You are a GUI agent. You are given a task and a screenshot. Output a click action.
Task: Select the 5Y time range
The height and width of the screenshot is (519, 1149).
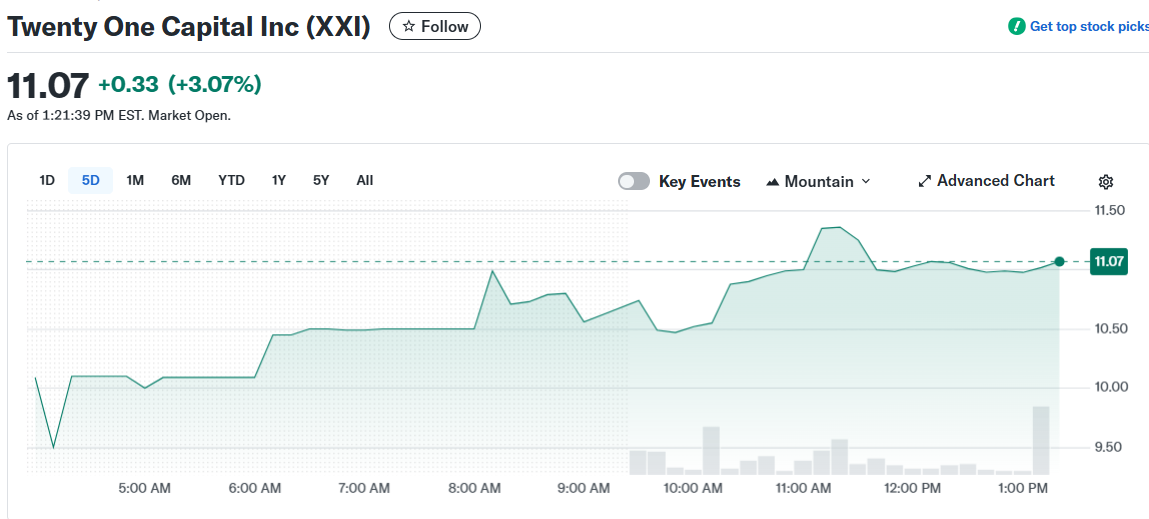(321, 180)
